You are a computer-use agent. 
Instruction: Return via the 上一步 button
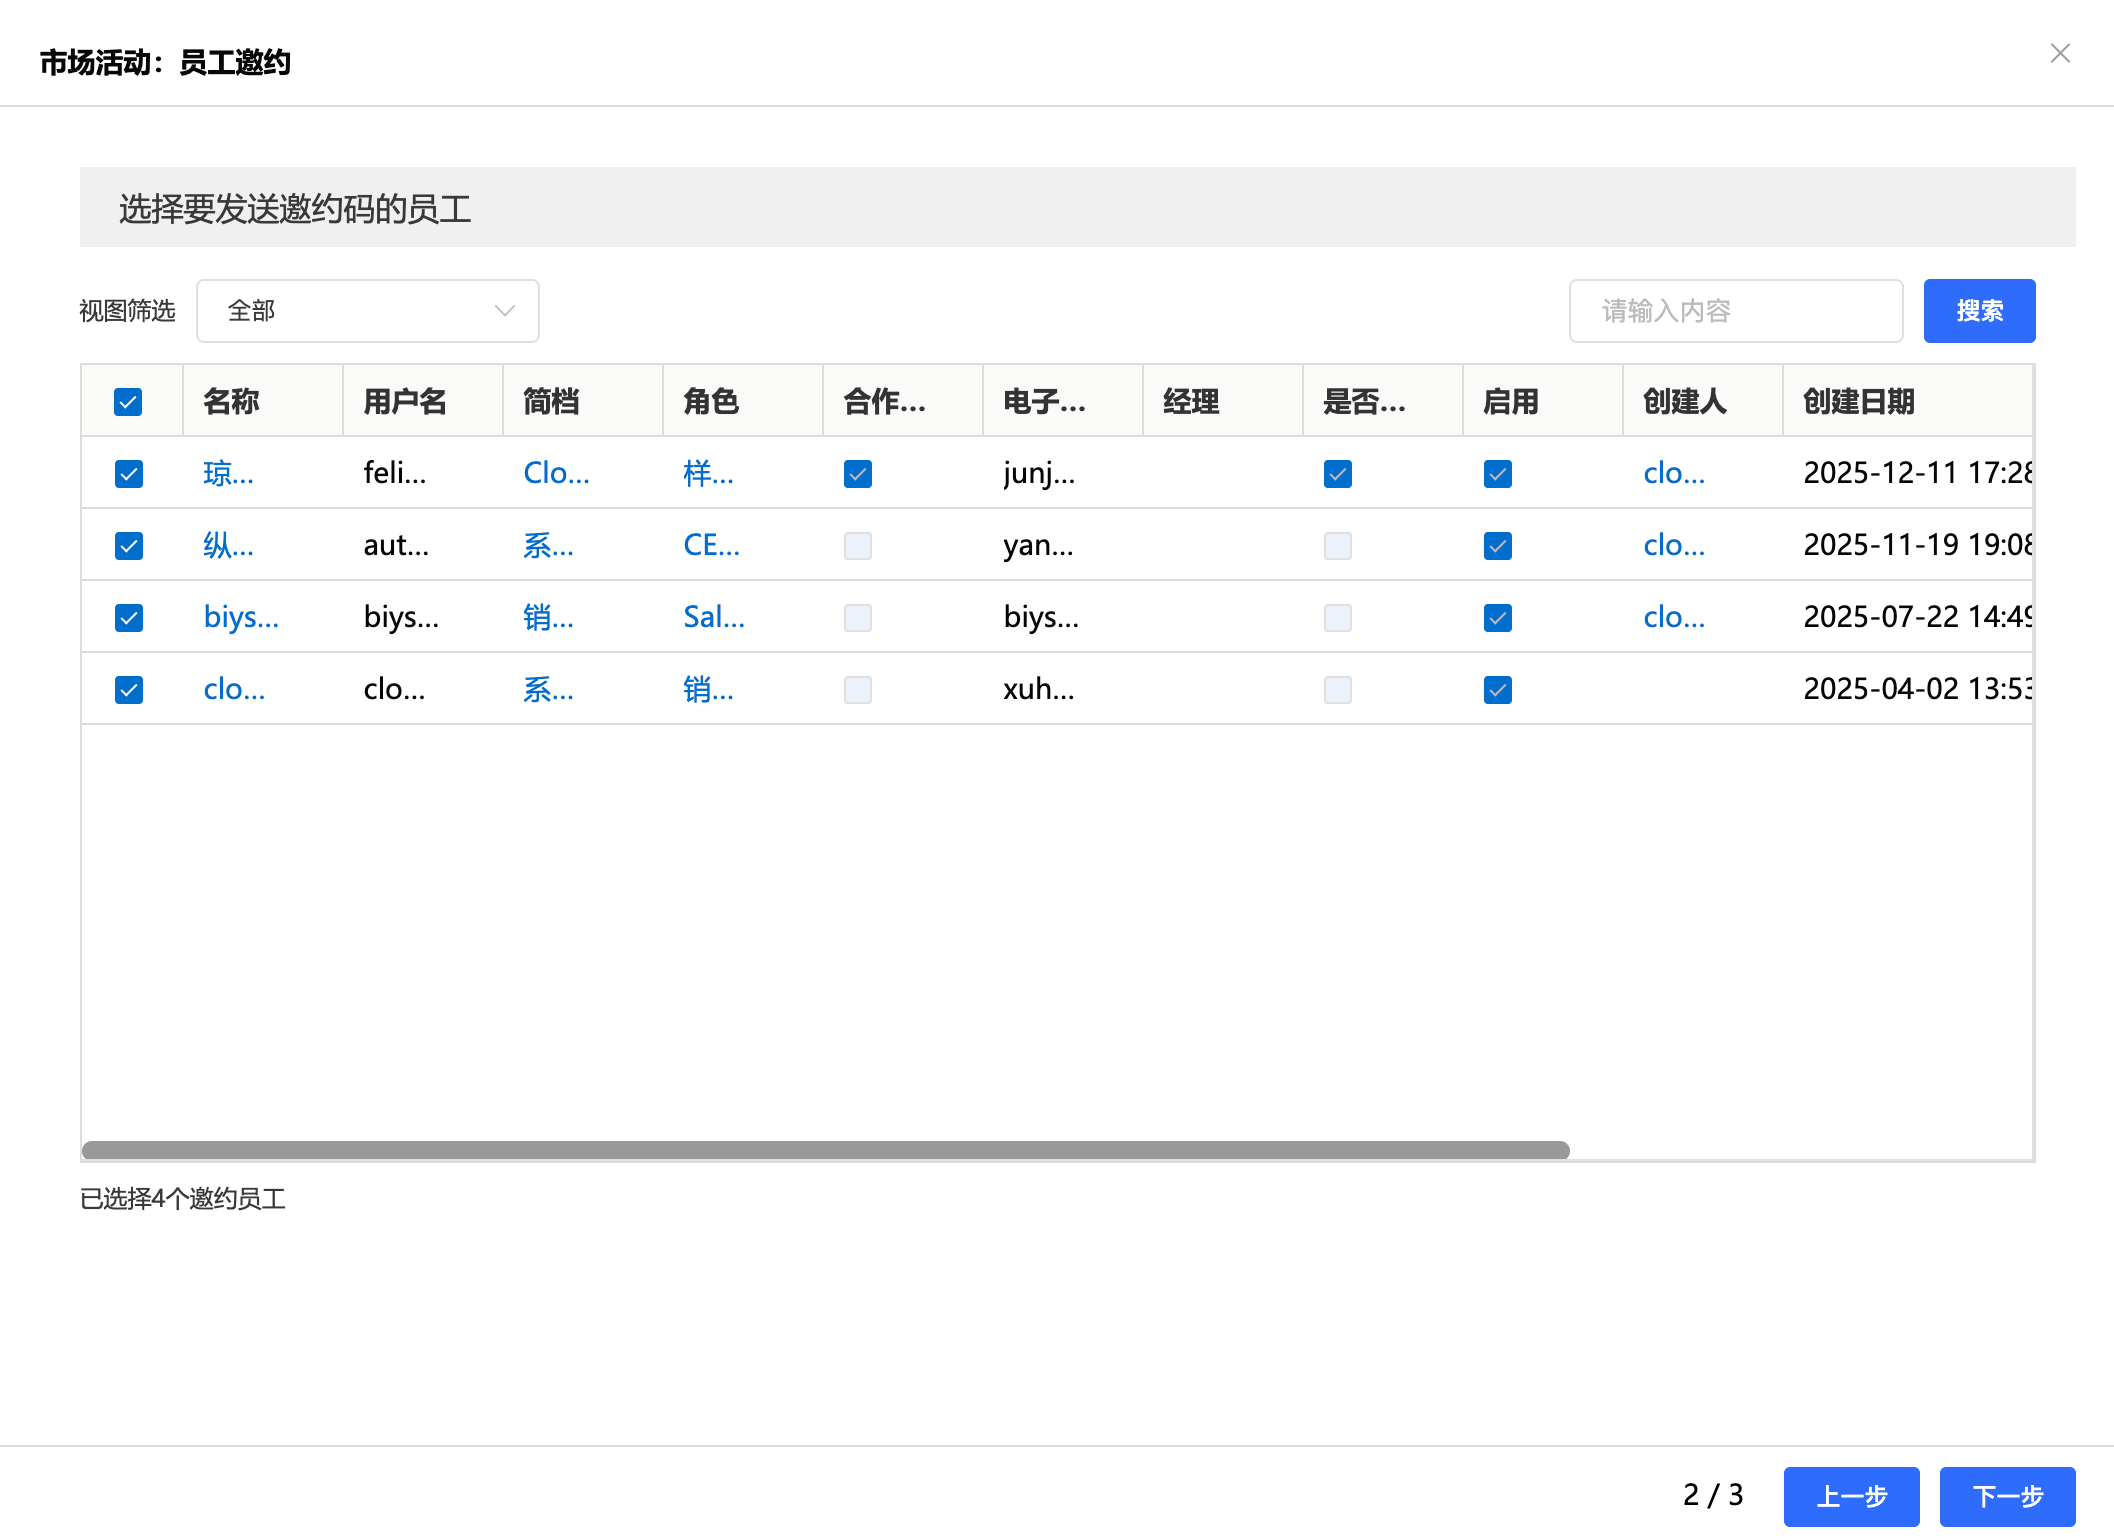click(x=1850, y=1496)
